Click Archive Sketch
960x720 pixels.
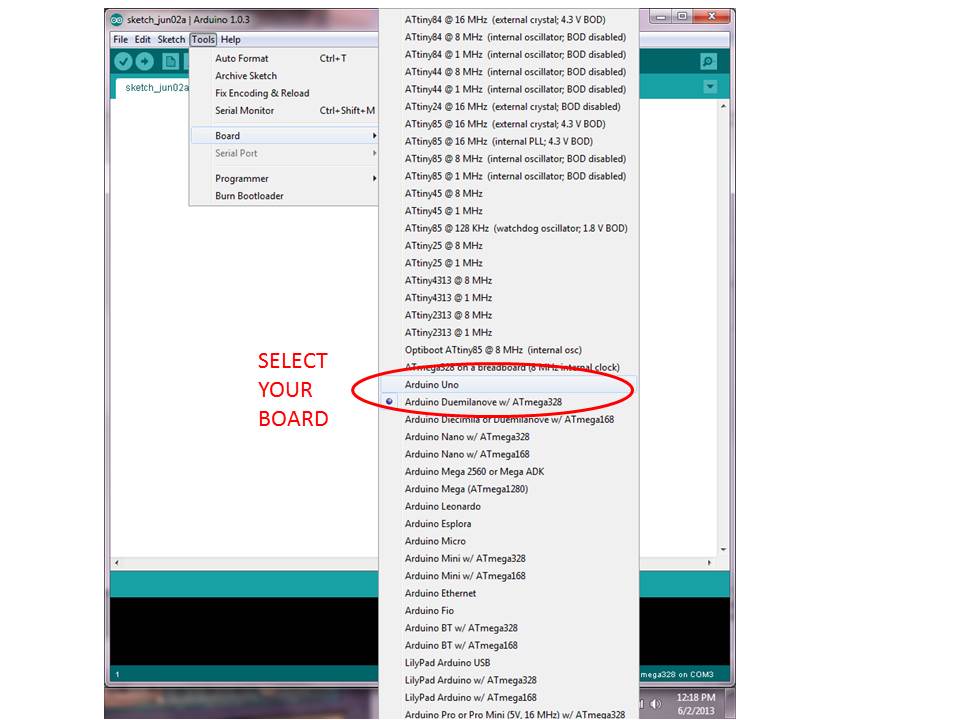pos(243,75)
